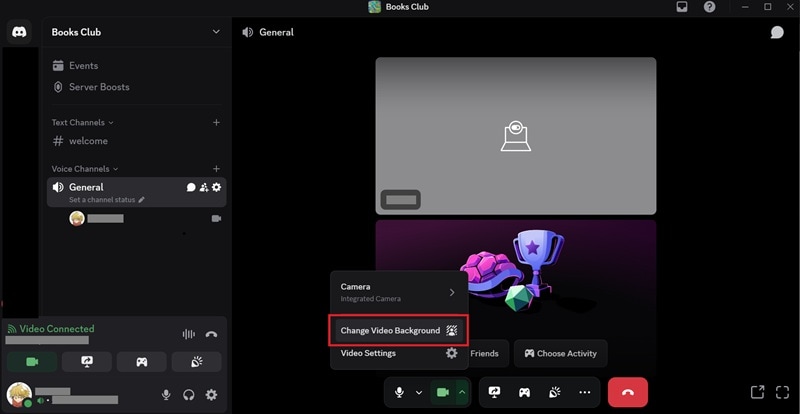This screenshot has width=800, height=414.
Task: Share your screen from sidebar panel
Action: (87, 362)
